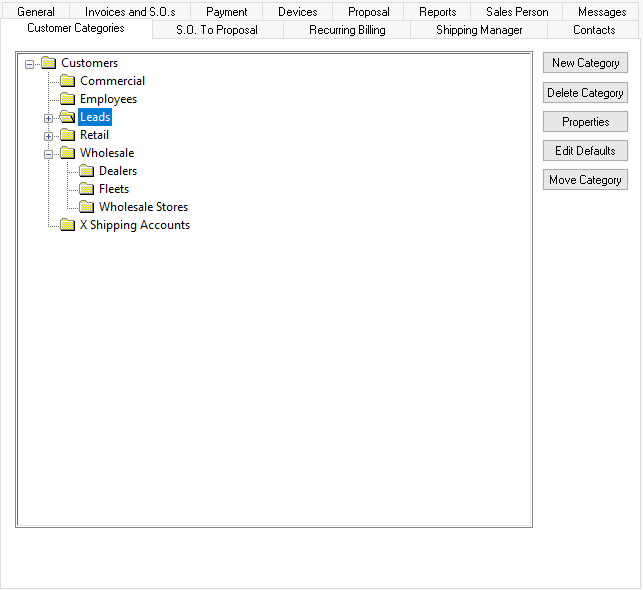Click the Dealers folder icon
This screenshot has width=643, height=590.
point(86,171)
